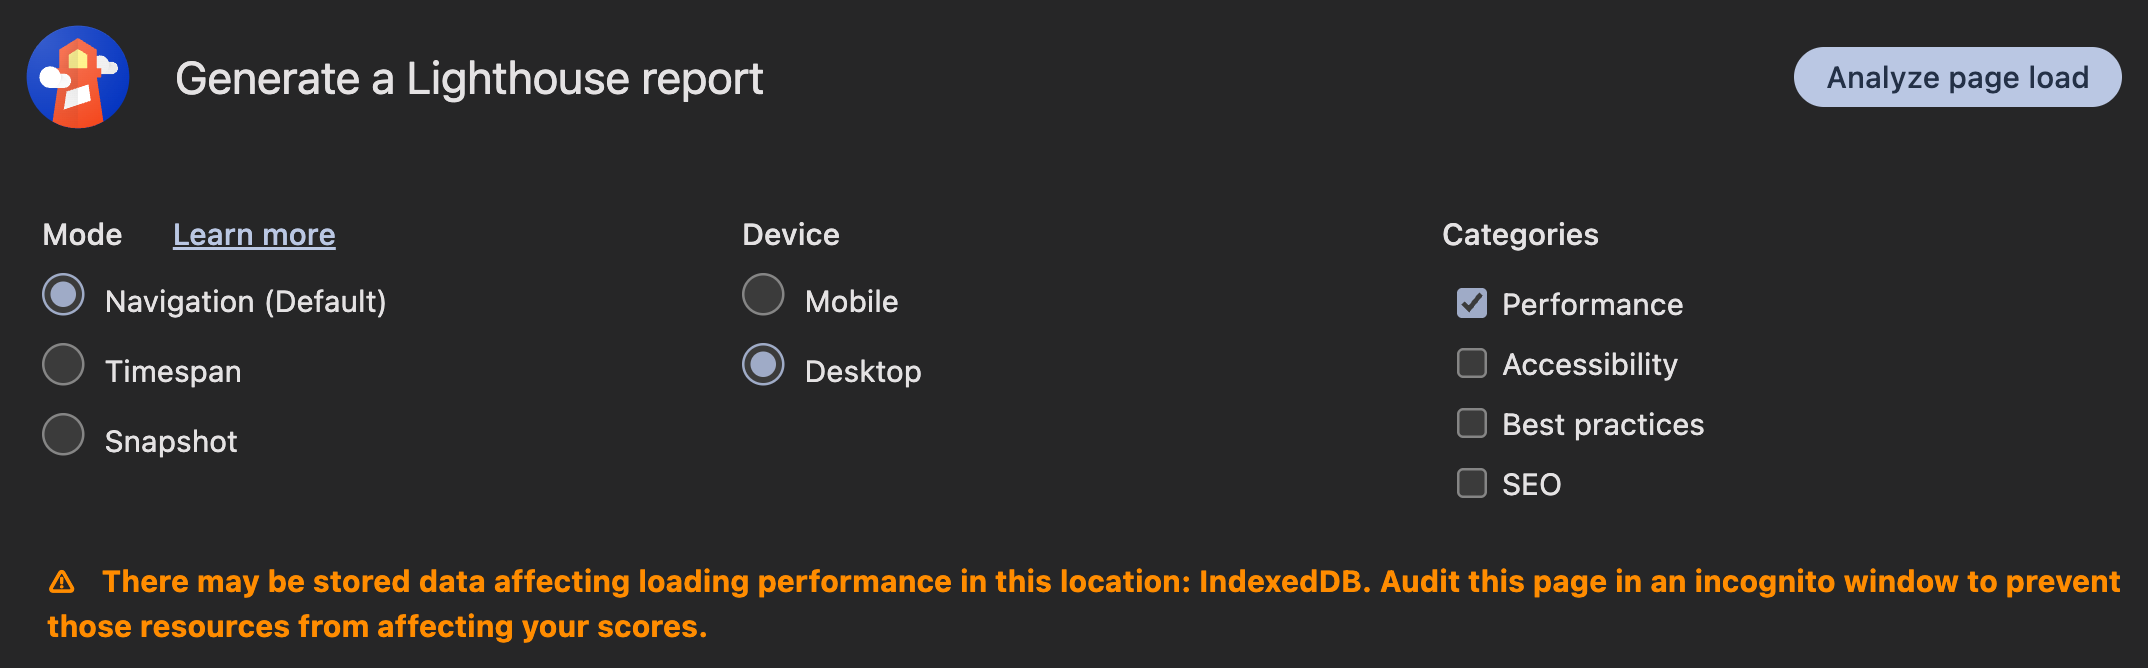Enable the SEO category checkbox
The width and height of the screenshot is (2148, 668).
pyautogui.click(x=1472, y=483)
